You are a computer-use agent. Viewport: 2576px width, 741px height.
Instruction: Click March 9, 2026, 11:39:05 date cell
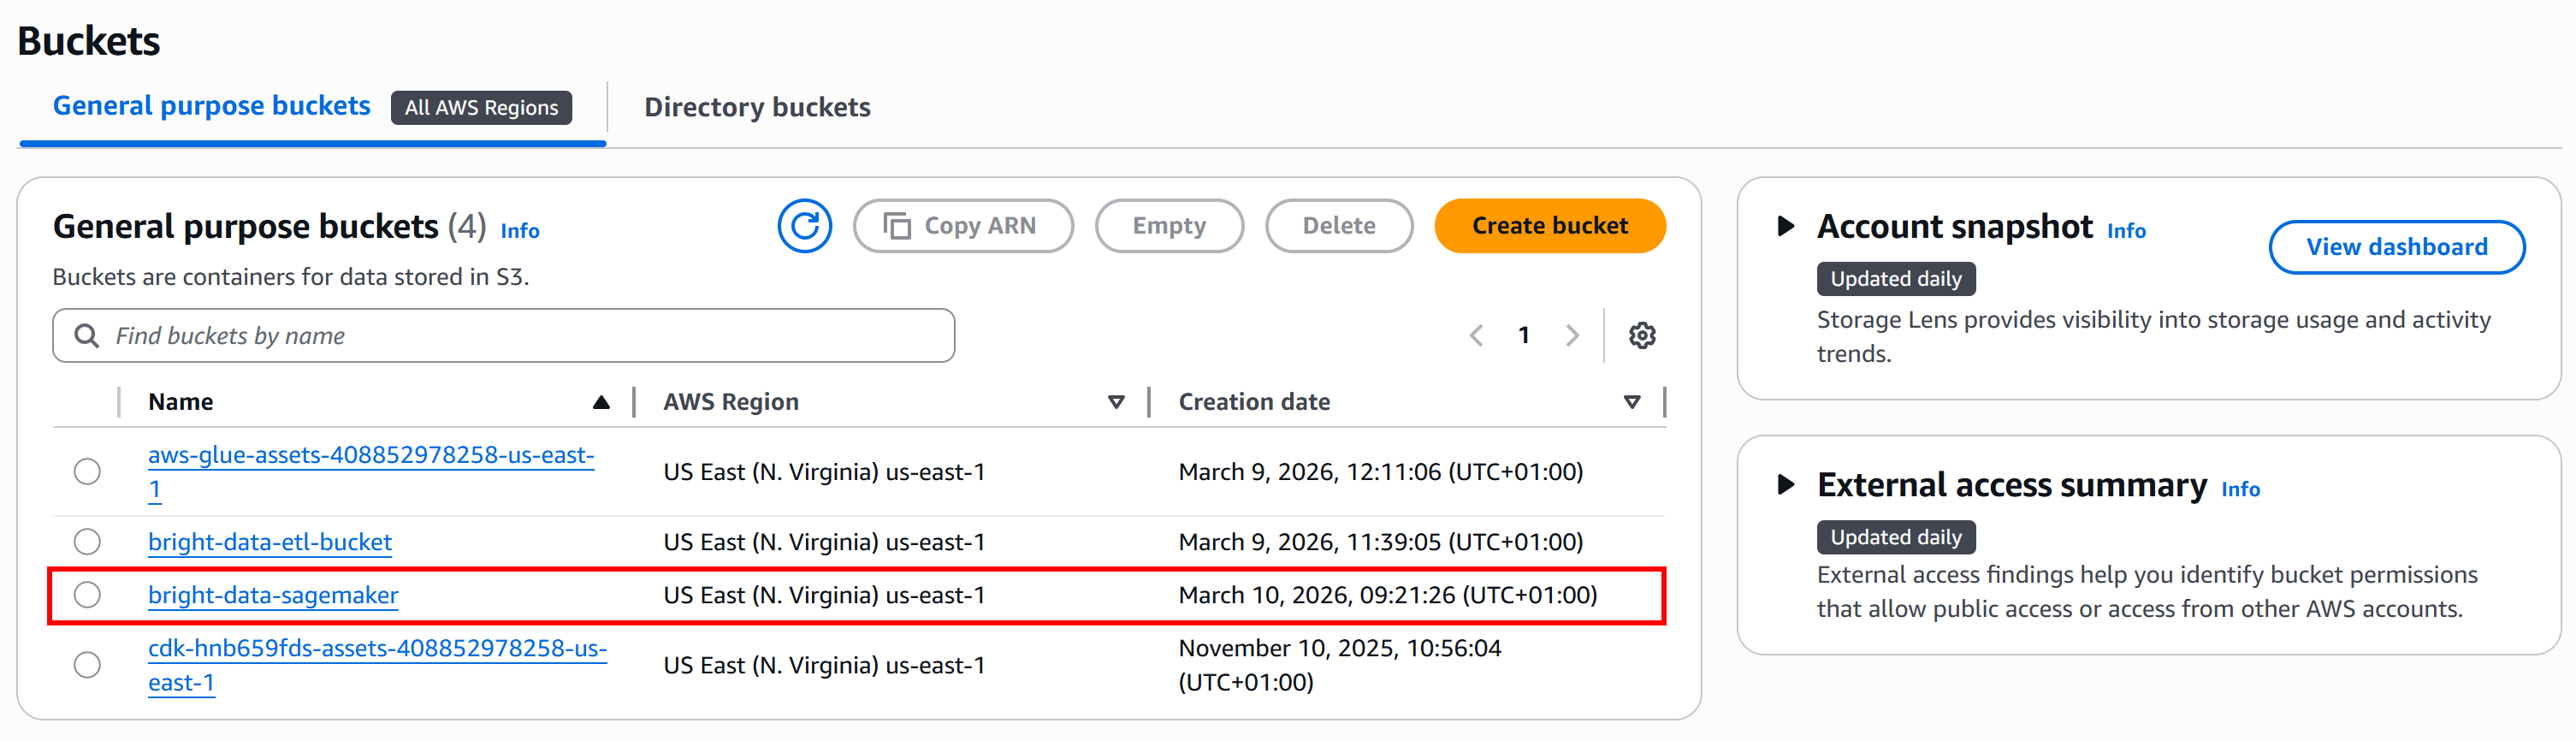[1381, 542]
